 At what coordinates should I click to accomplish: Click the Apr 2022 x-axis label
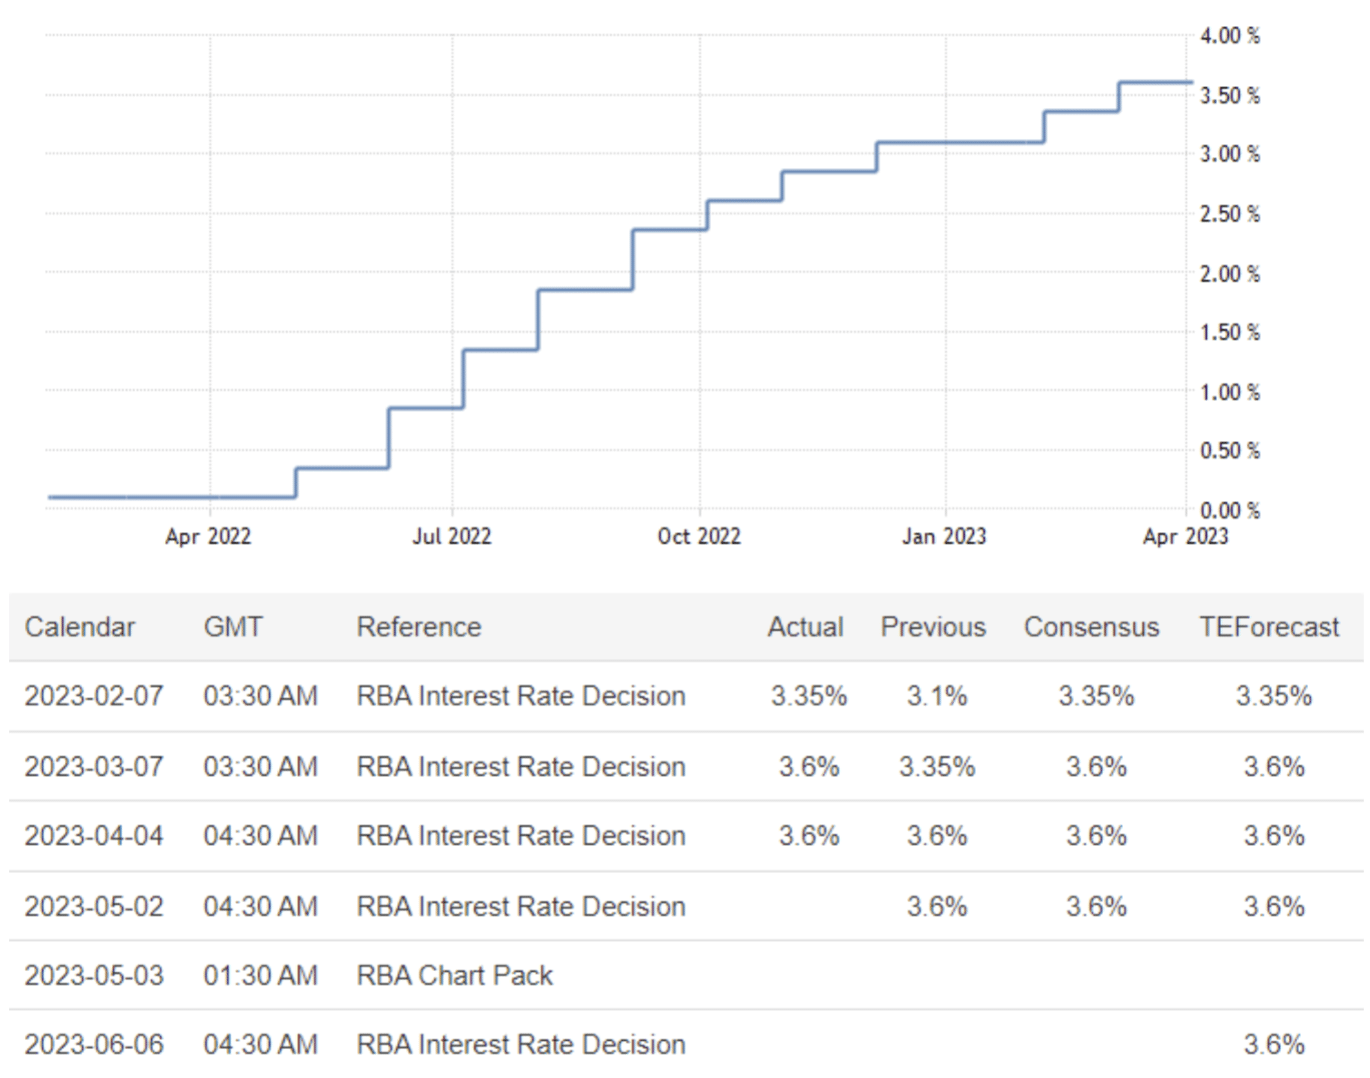tap(208, 537)
